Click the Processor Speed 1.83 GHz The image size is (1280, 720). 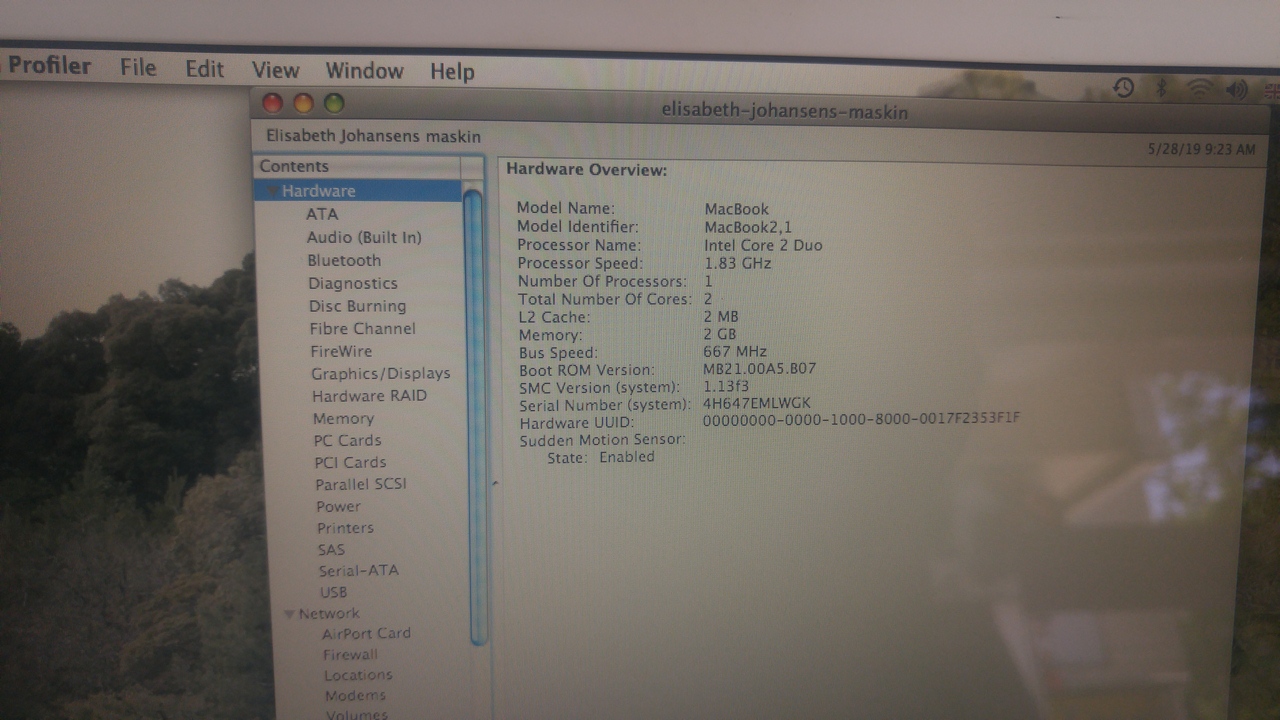tap(738, 263)
